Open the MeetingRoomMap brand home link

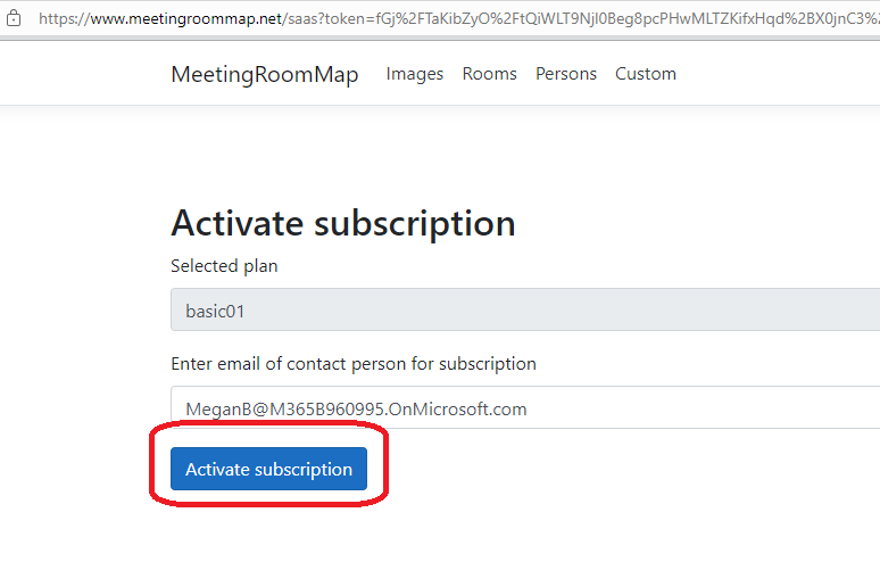pos(265,74)
